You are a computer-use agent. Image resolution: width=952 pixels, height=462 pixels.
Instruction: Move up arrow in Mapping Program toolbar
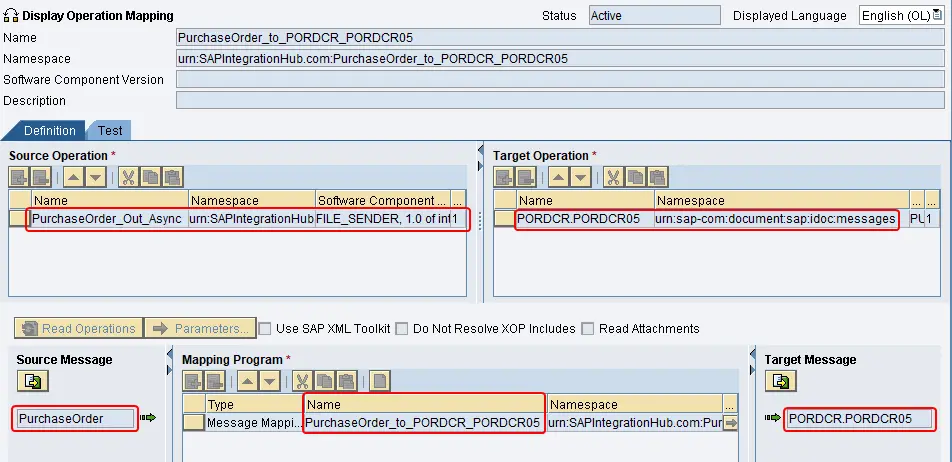coord(247,381)
